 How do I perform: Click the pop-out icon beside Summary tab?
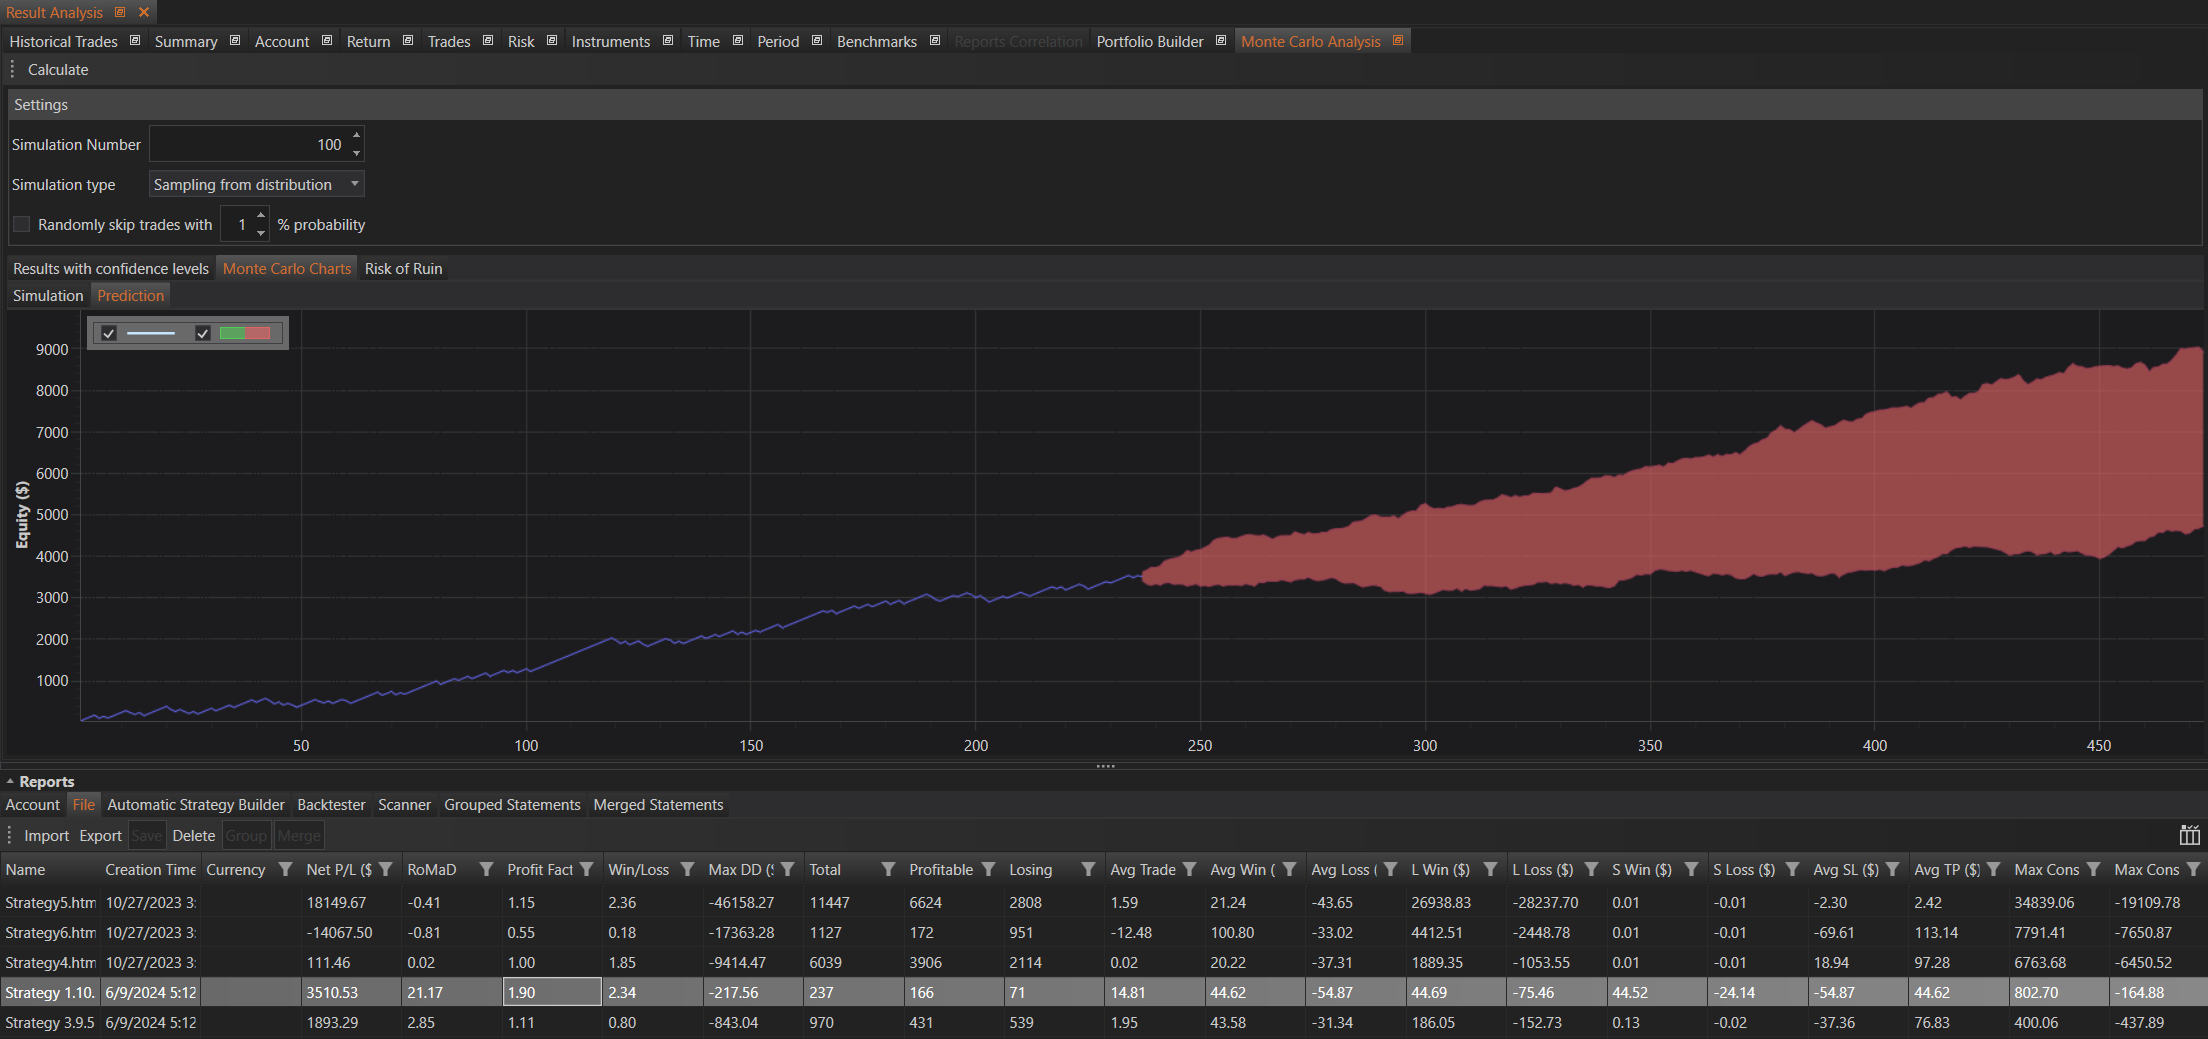(235, 41)
